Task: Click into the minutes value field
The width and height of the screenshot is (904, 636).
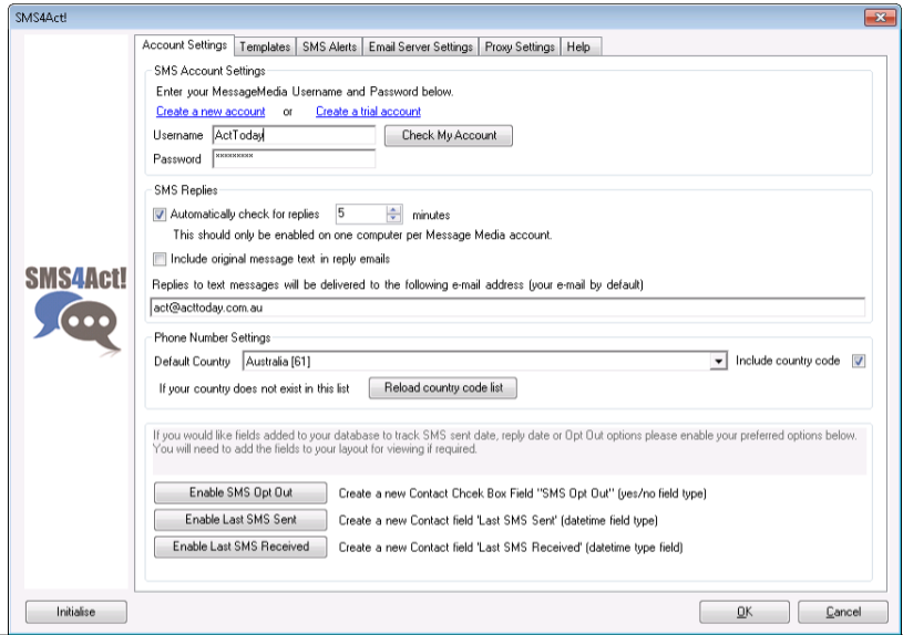Action: (x=361, y=214)
